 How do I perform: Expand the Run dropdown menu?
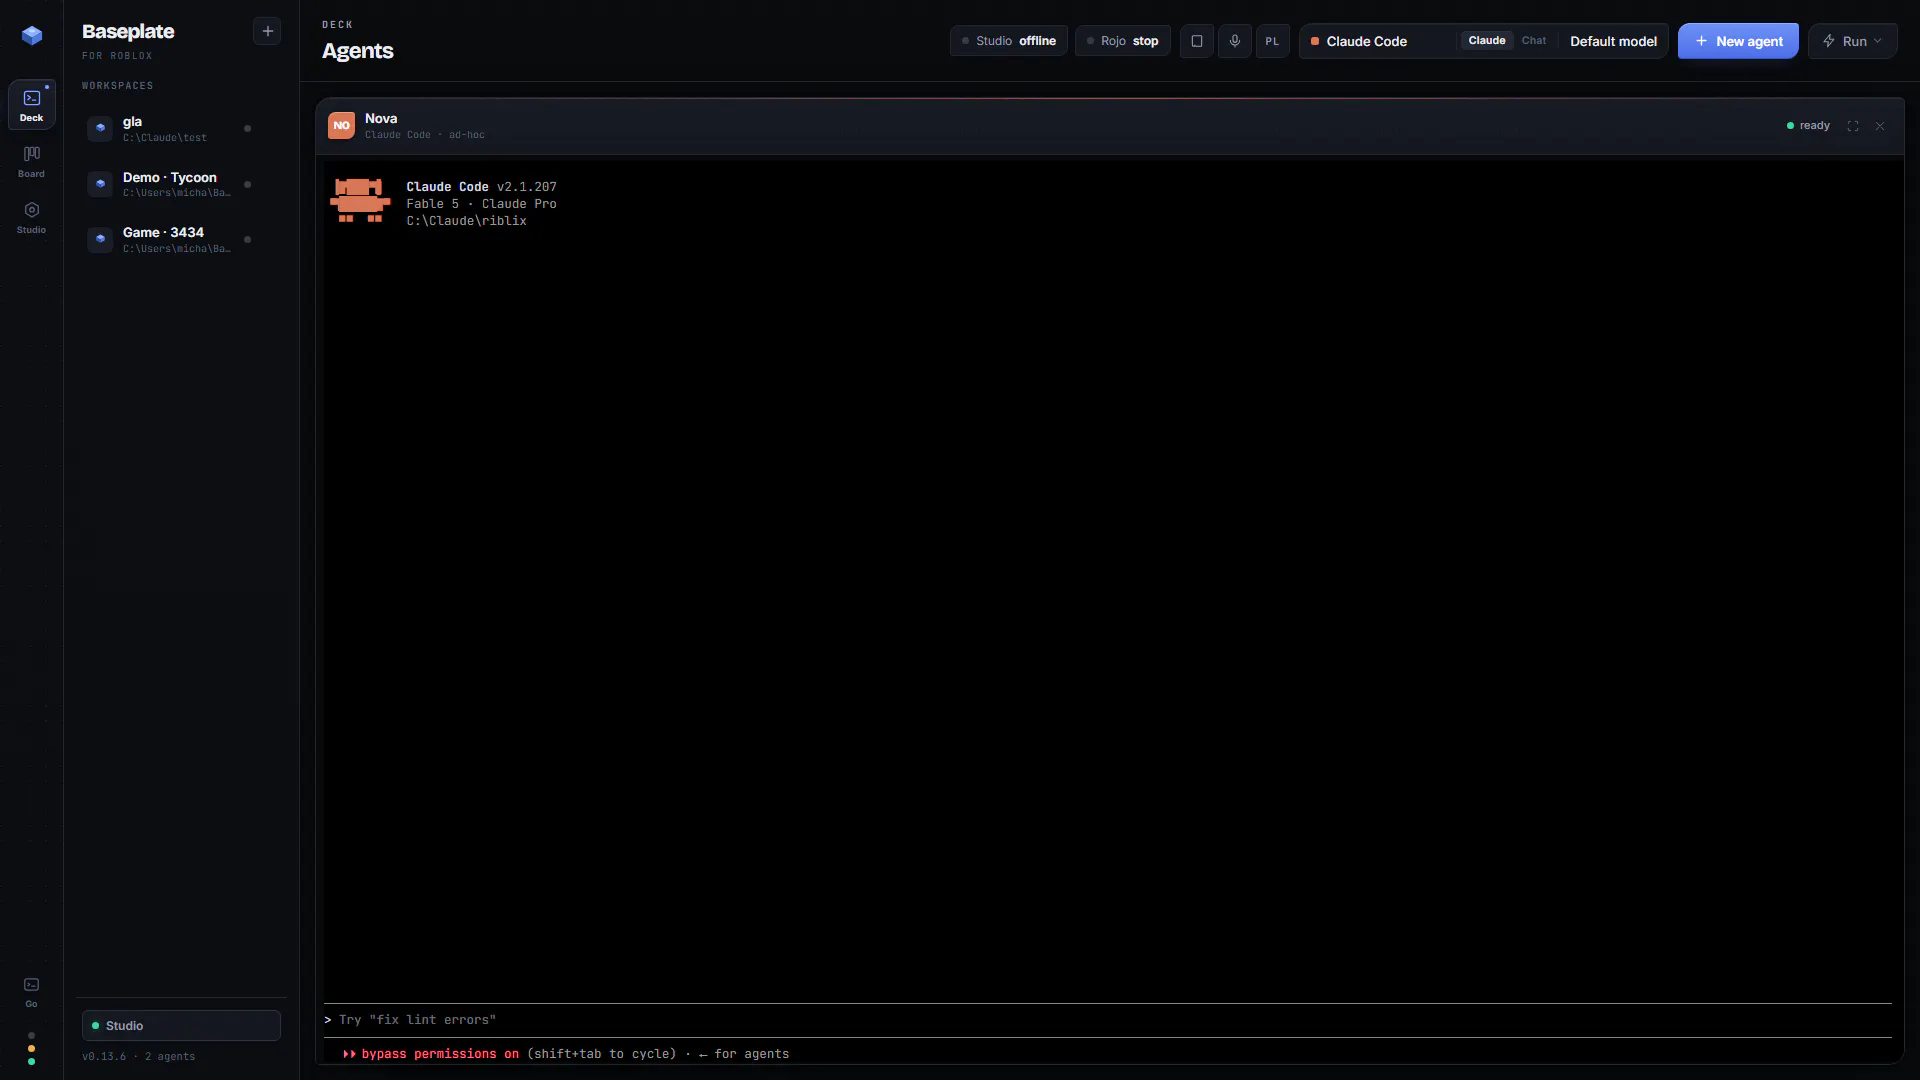[1853, 41]
